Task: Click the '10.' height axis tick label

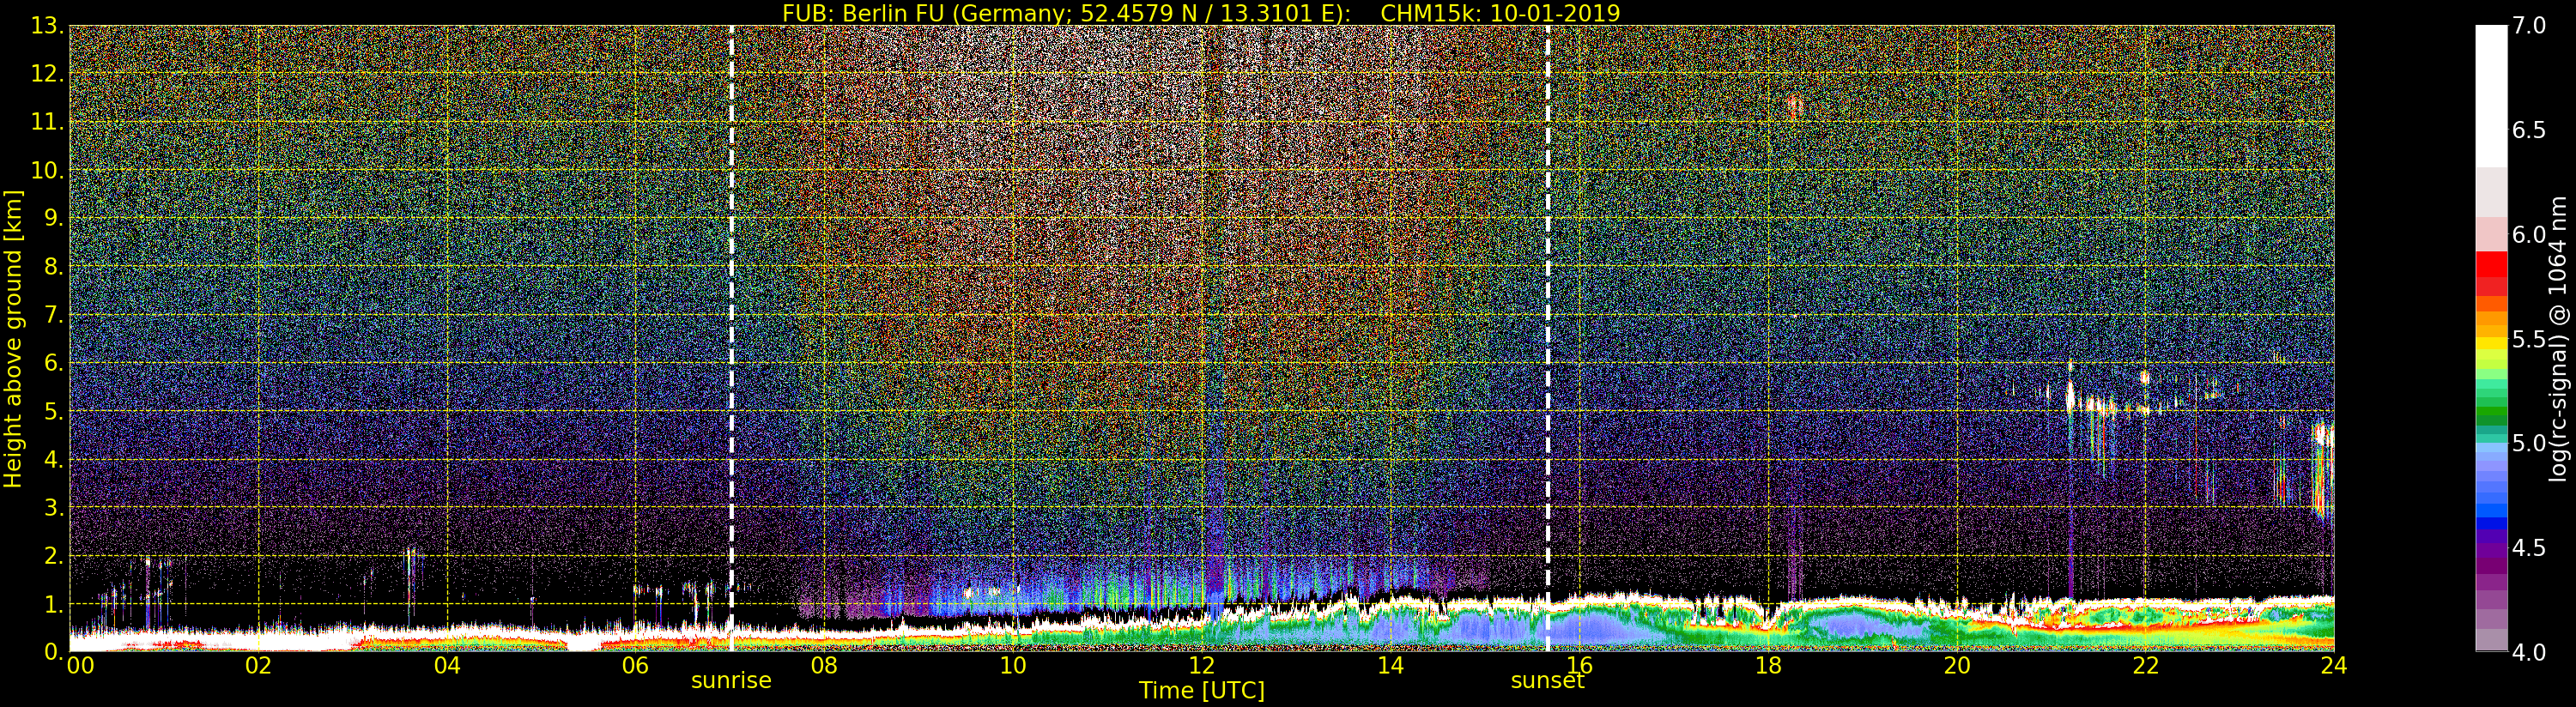Action: click(x=47, y=170)
